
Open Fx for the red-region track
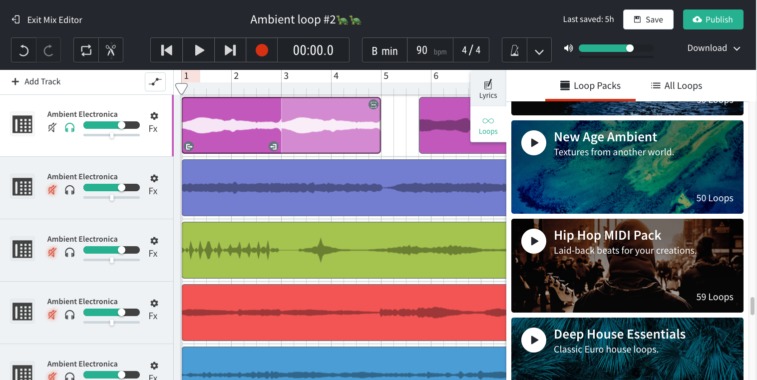coord(153,316)
